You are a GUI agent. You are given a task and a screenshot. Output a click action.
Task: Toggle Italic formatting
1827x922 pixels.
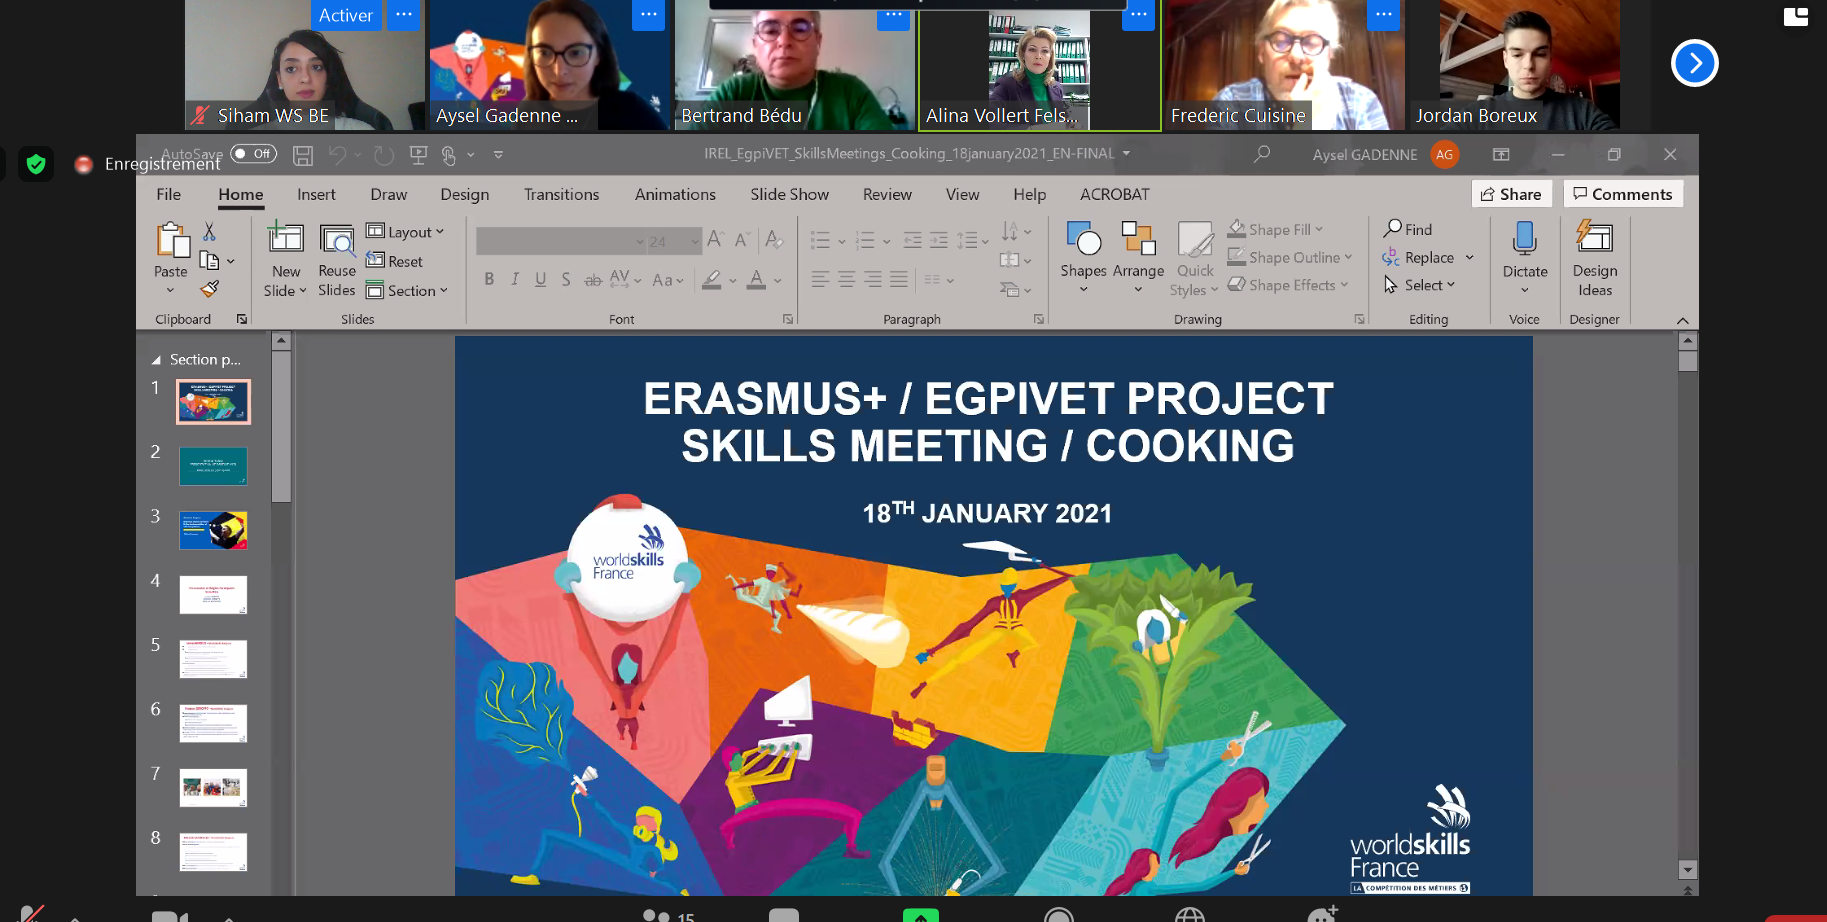click(x=515, y=279)
